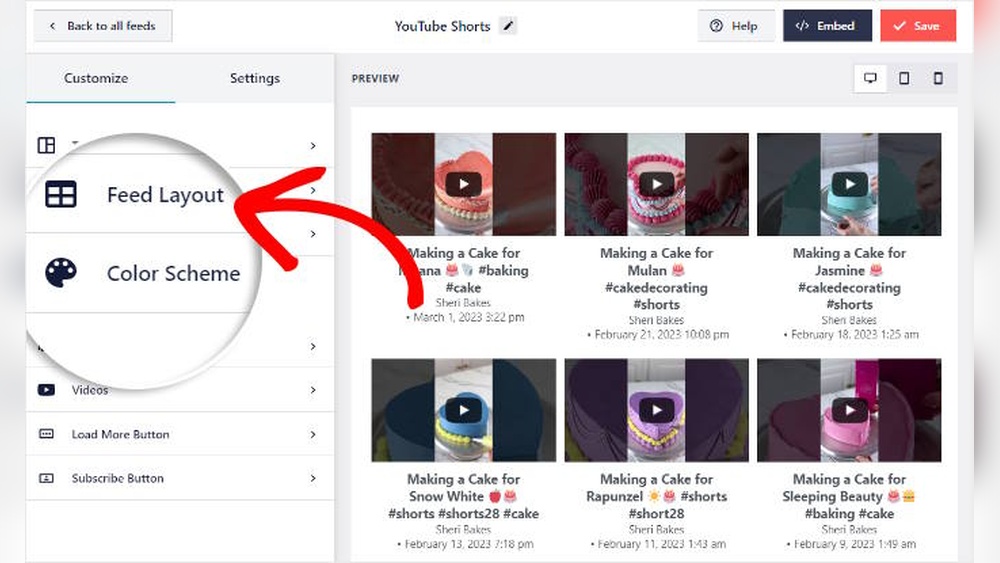
Task: Click the Mulan video title text
Action: pos(656,279)
